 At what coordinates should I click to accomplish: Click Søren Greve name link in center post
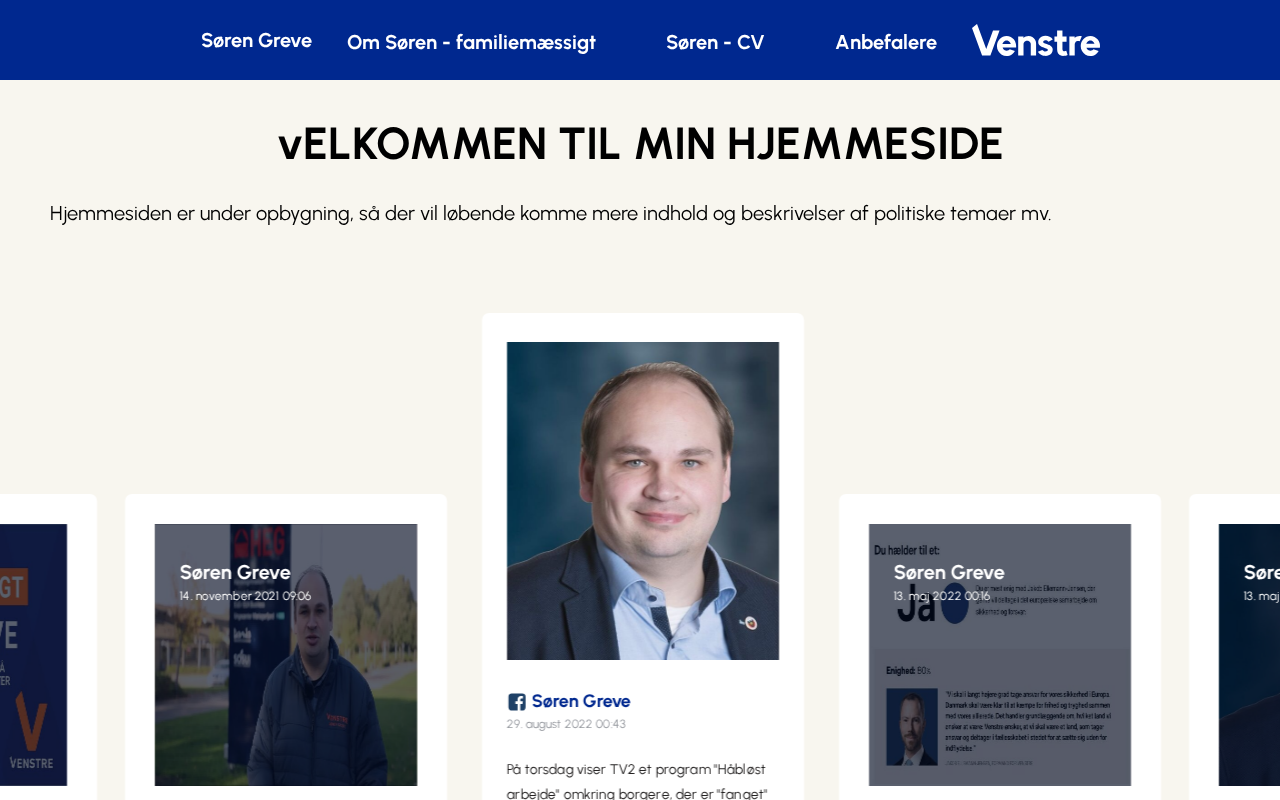click(x=581, y=701)
